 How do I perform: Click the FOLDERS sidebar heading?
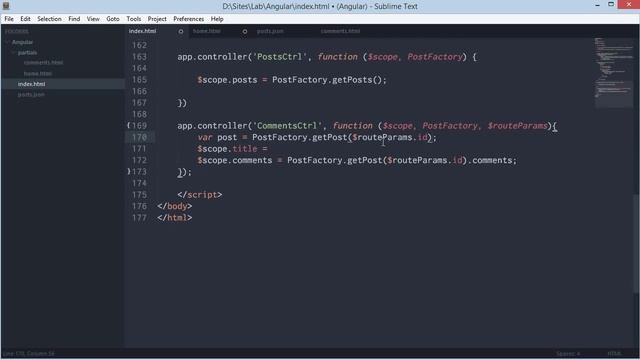click(x=17, y=31)
